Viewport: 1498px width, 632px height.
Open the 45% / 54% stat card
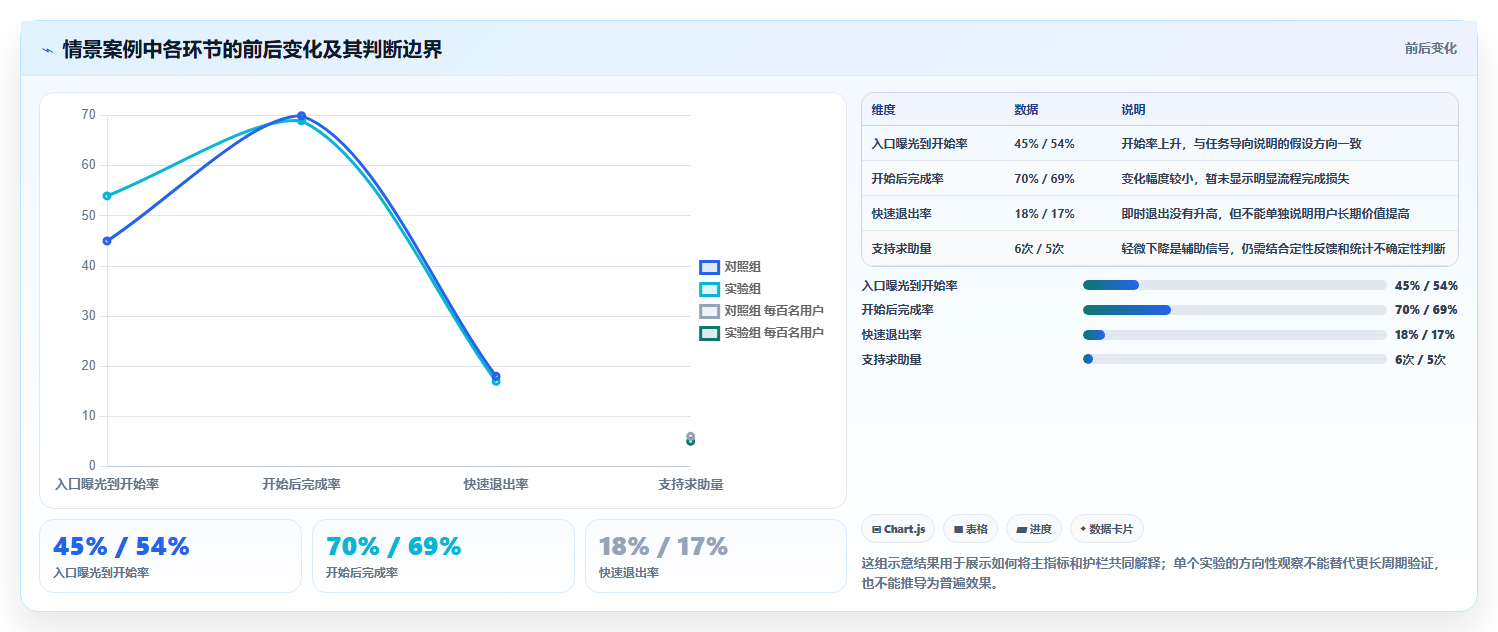[x=170, y=556]
